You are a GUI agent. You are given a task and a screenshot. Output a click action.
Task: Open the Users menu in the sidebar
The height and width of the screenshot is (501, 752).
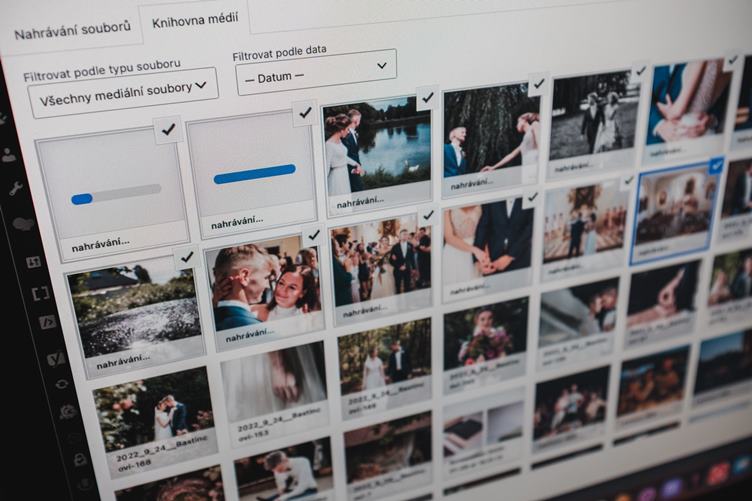coord(9,155)
